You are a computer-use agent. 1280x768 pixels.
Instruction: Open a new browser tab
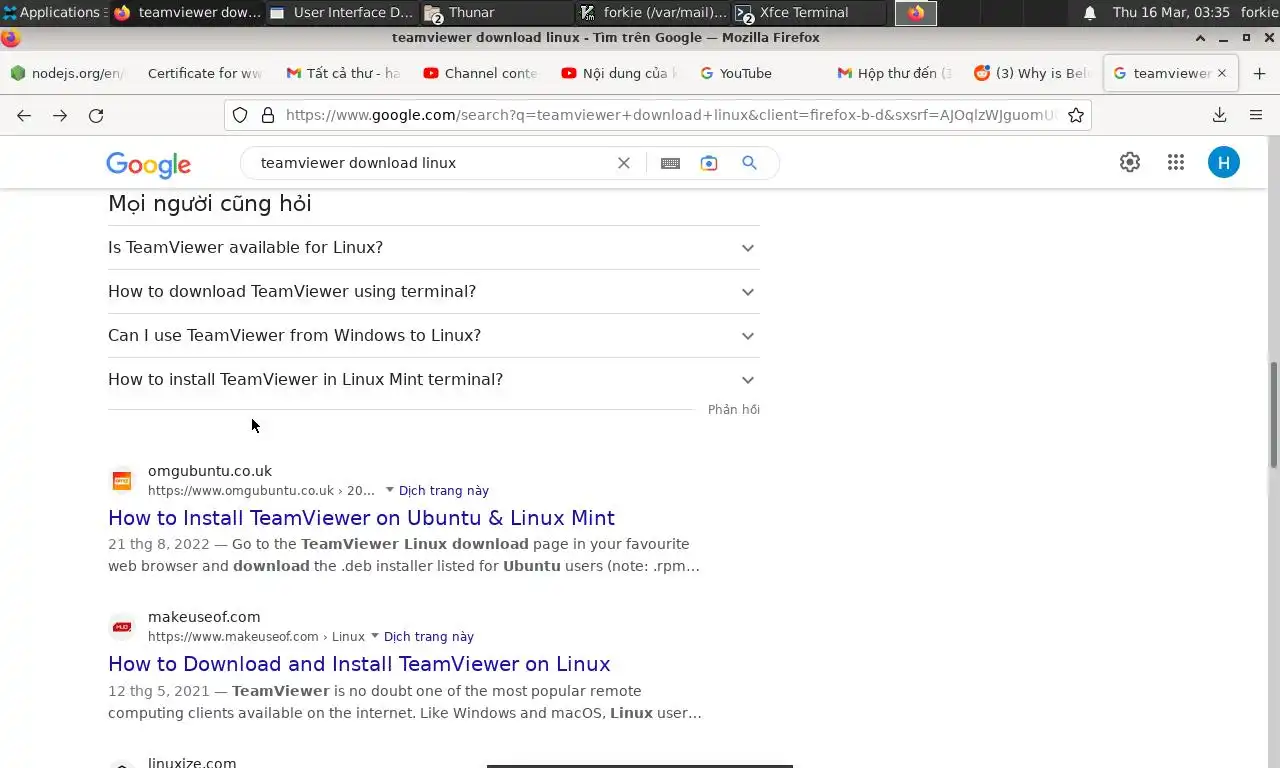click(1259, 73)
